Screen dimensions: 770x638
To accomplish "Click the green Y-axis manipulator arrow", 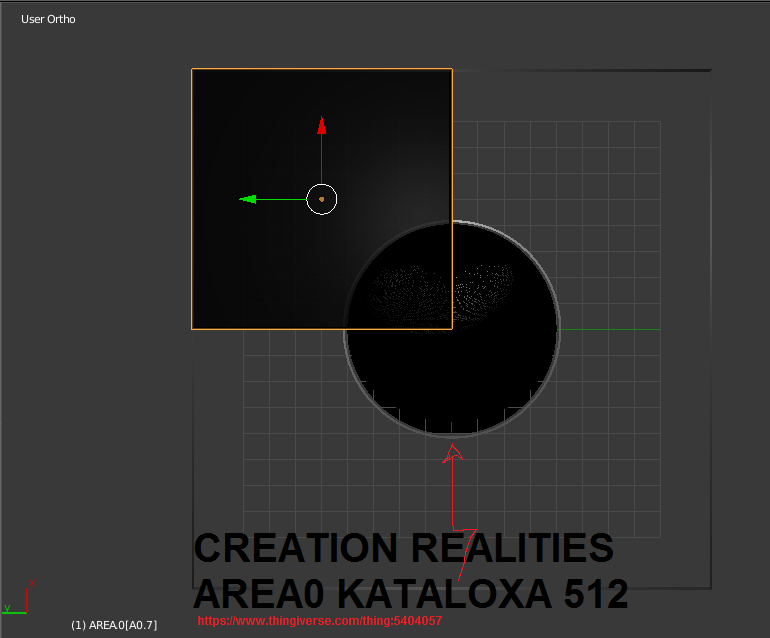I will point(248,199).
